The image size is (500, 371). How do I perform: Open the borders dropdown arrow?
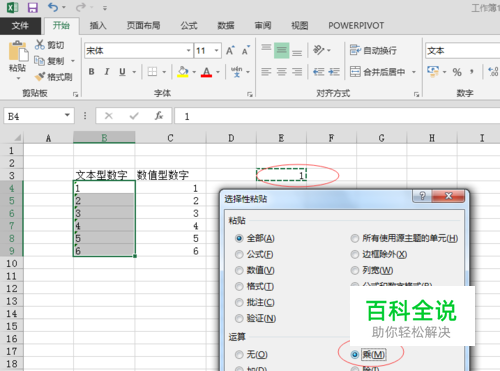coord(164,72)
